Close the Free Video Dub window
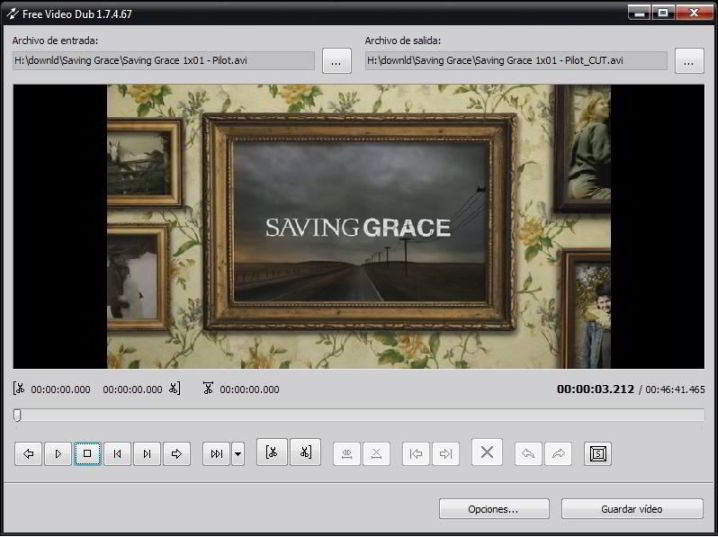 tap(693, 12)
